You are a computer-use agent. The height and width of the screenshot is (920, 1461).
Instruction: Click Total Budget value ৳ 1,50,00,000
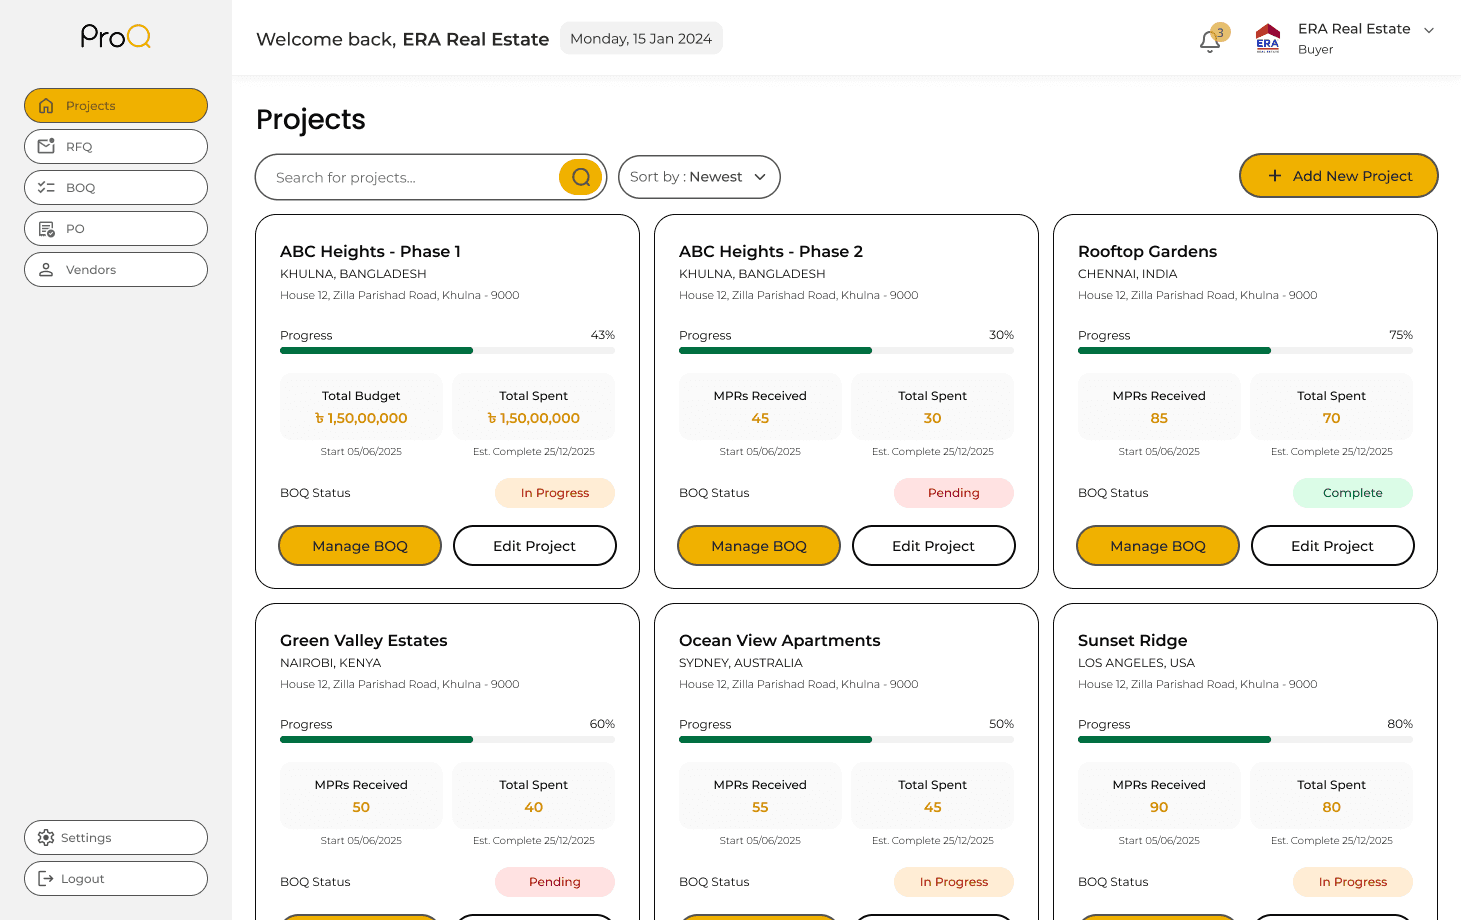coord(361,419)
